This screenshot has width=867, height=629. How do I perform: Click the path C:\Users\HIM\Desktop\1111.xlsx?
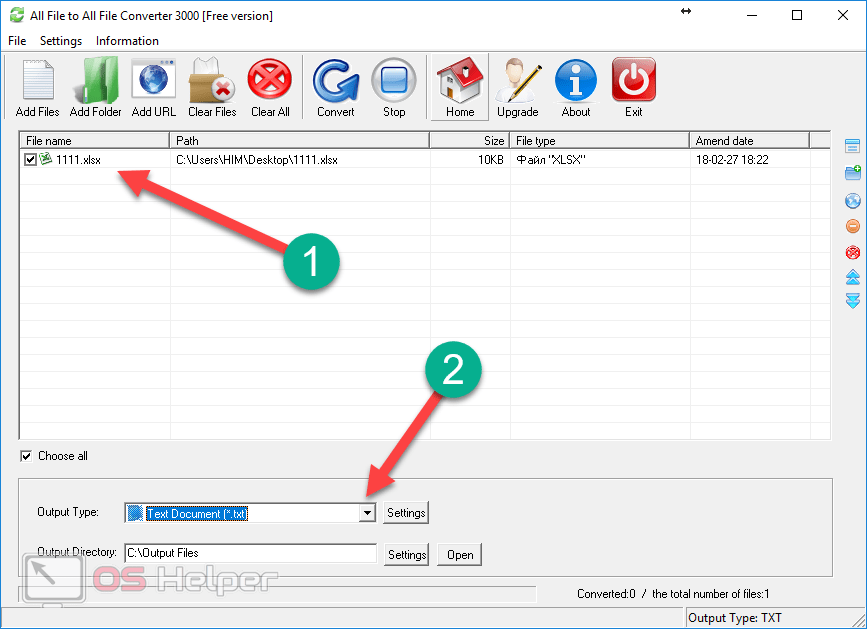coord(257,160)
